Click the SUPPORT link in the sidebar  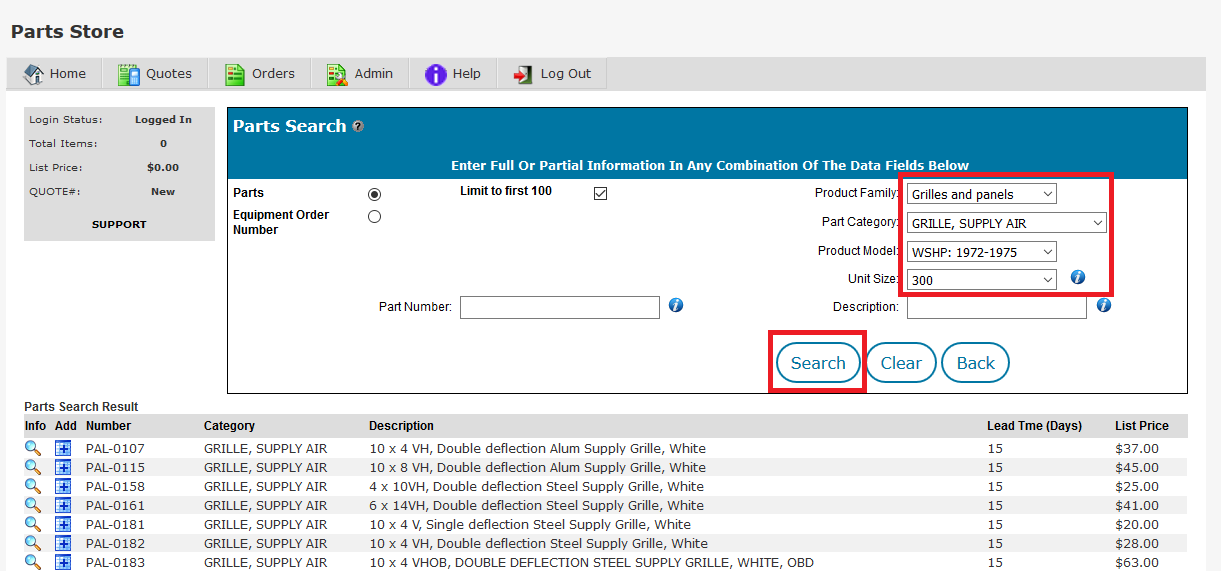coord(119,225)
